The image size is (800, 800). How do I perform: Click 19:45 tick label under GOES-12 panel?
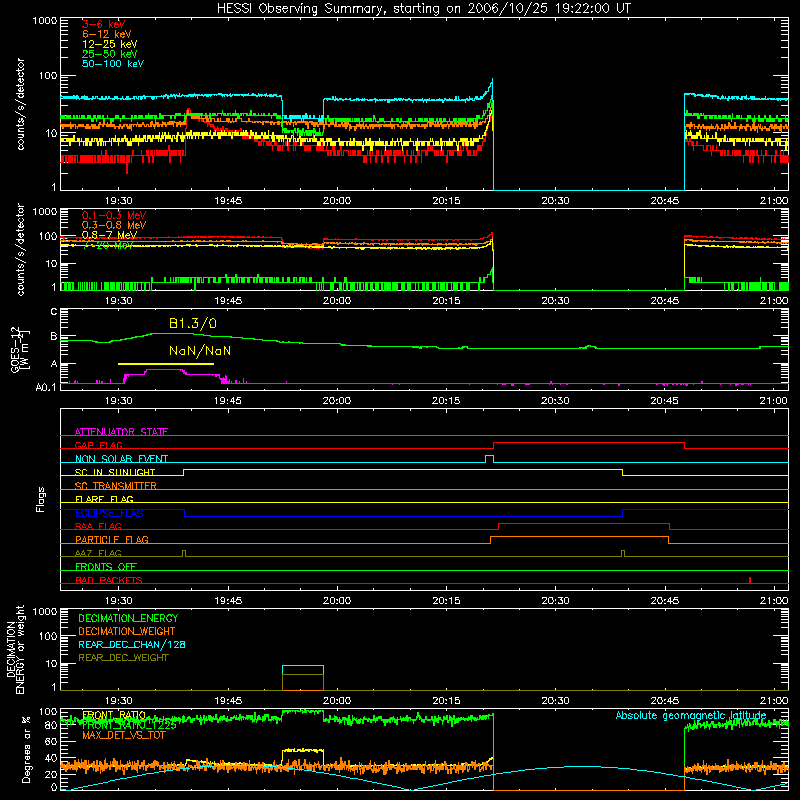(228, 401)
